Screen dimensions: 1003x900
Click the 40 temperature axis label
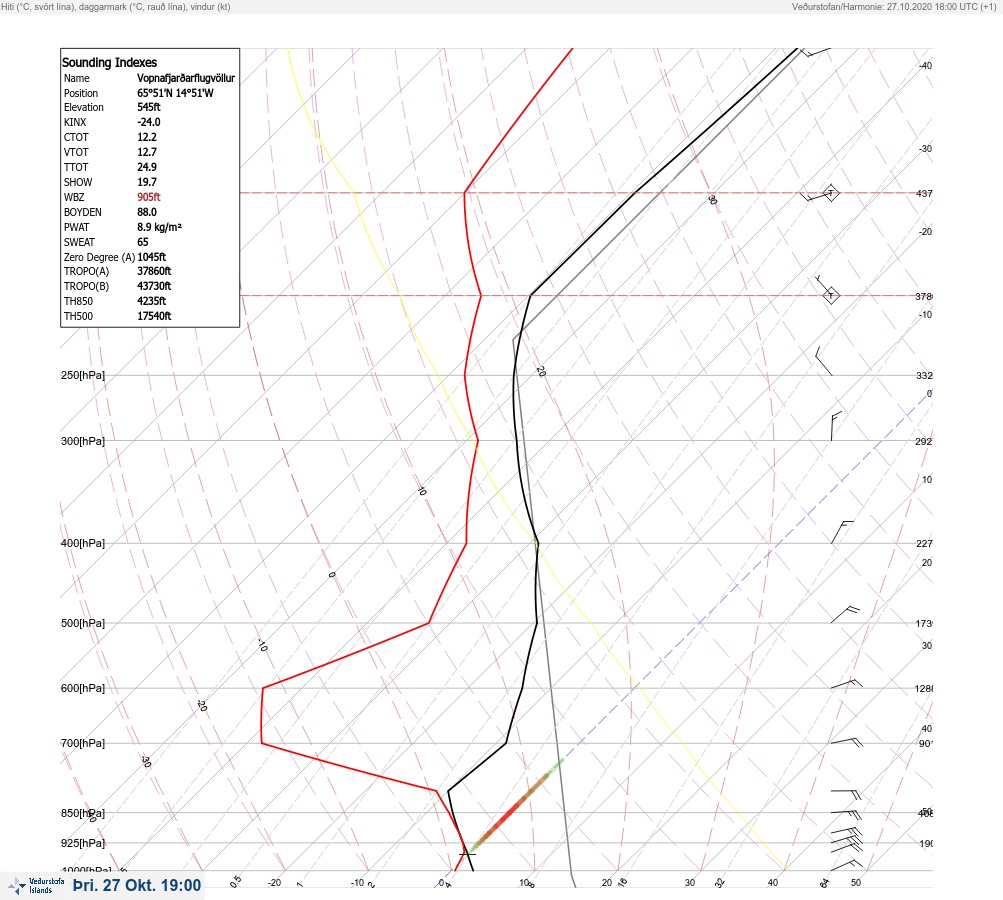773,883
